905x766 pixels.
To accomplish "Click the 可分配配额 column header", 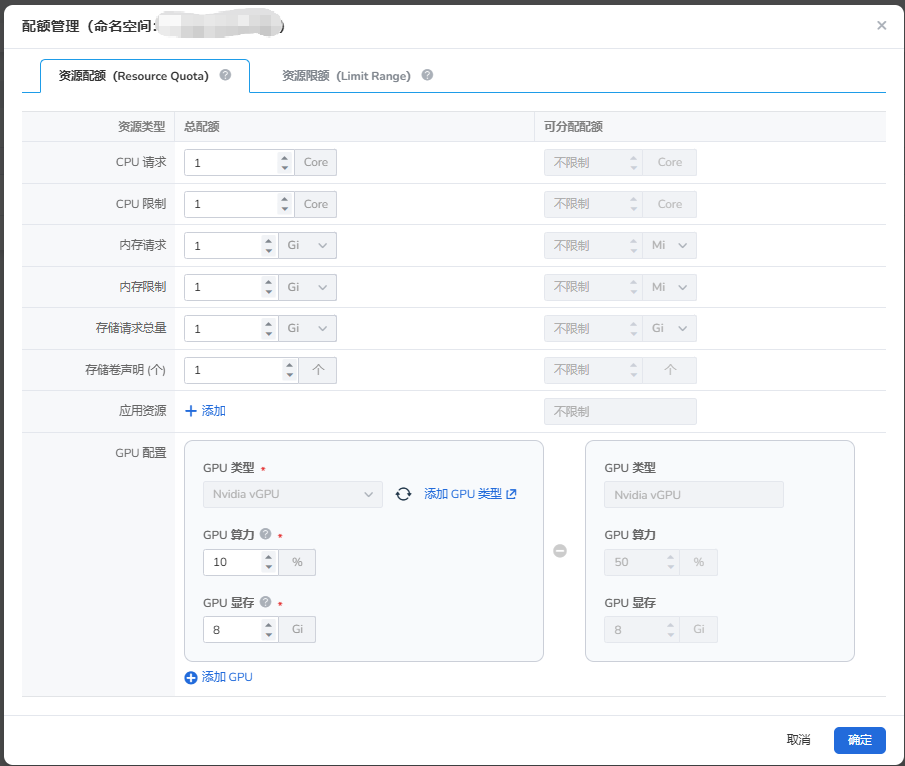I will point(573,126).
